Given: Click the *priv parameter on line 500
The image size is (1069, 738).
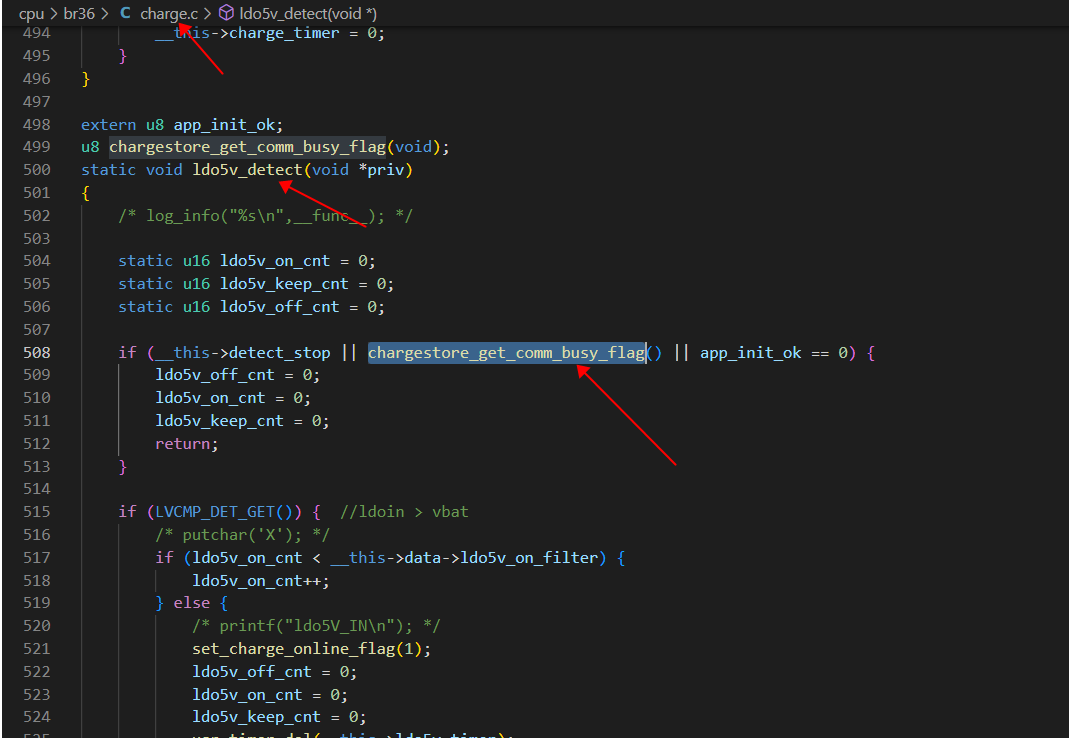Looking at the screenshot, I should coord(381,170).
